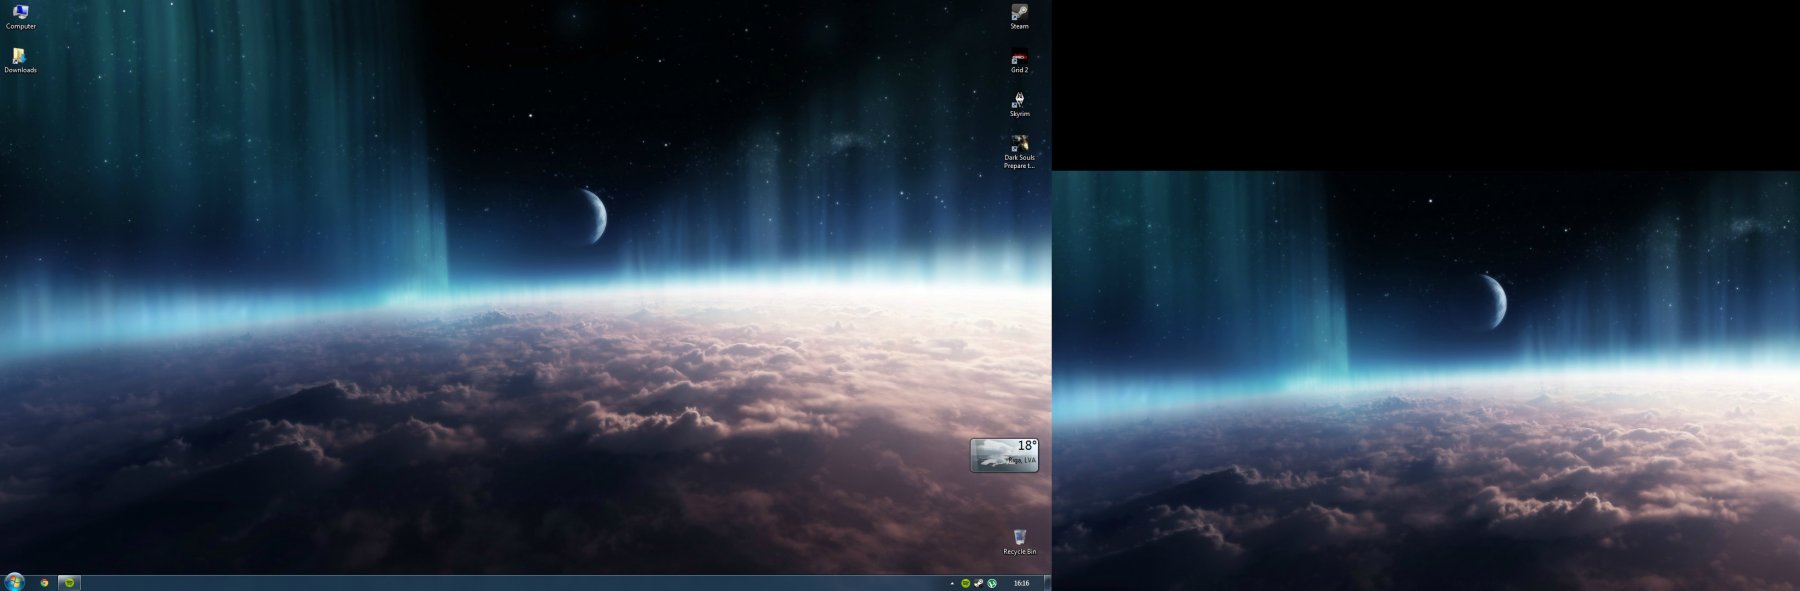
Task: Click the Show Desktop button strip
Action: pyautogui.click(x=1047, y=583)
